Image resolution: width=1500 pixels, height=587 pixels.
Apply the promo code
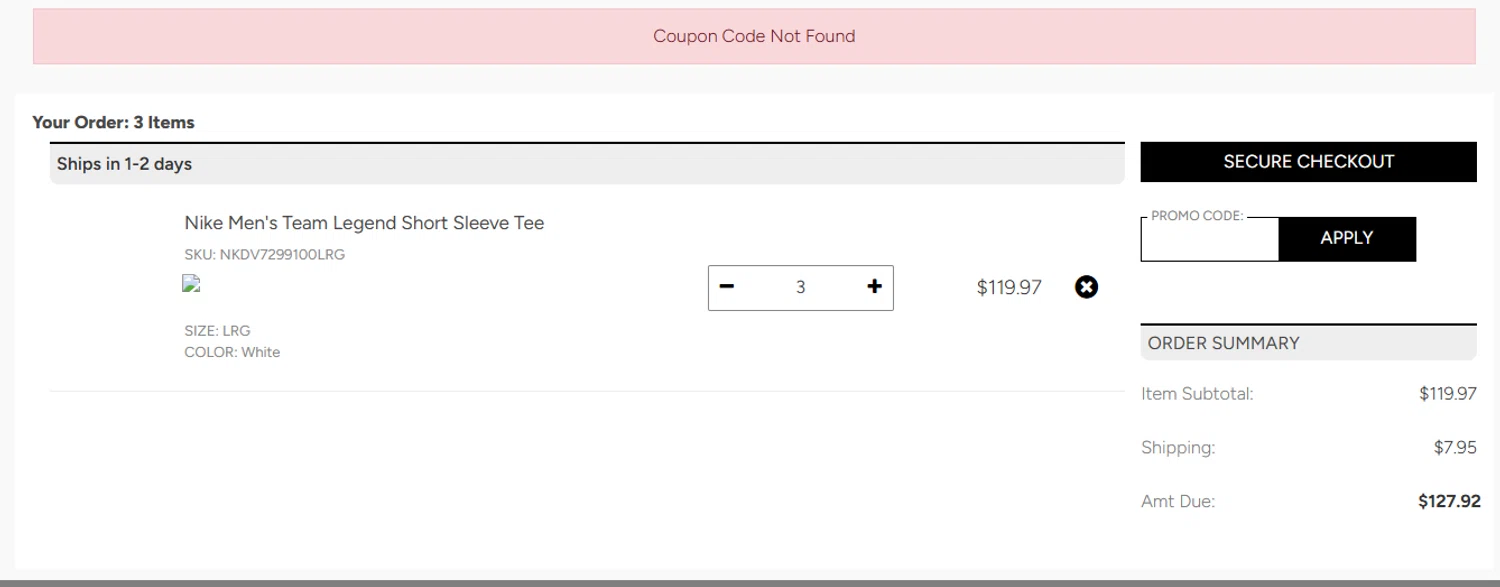[1346, 238]
